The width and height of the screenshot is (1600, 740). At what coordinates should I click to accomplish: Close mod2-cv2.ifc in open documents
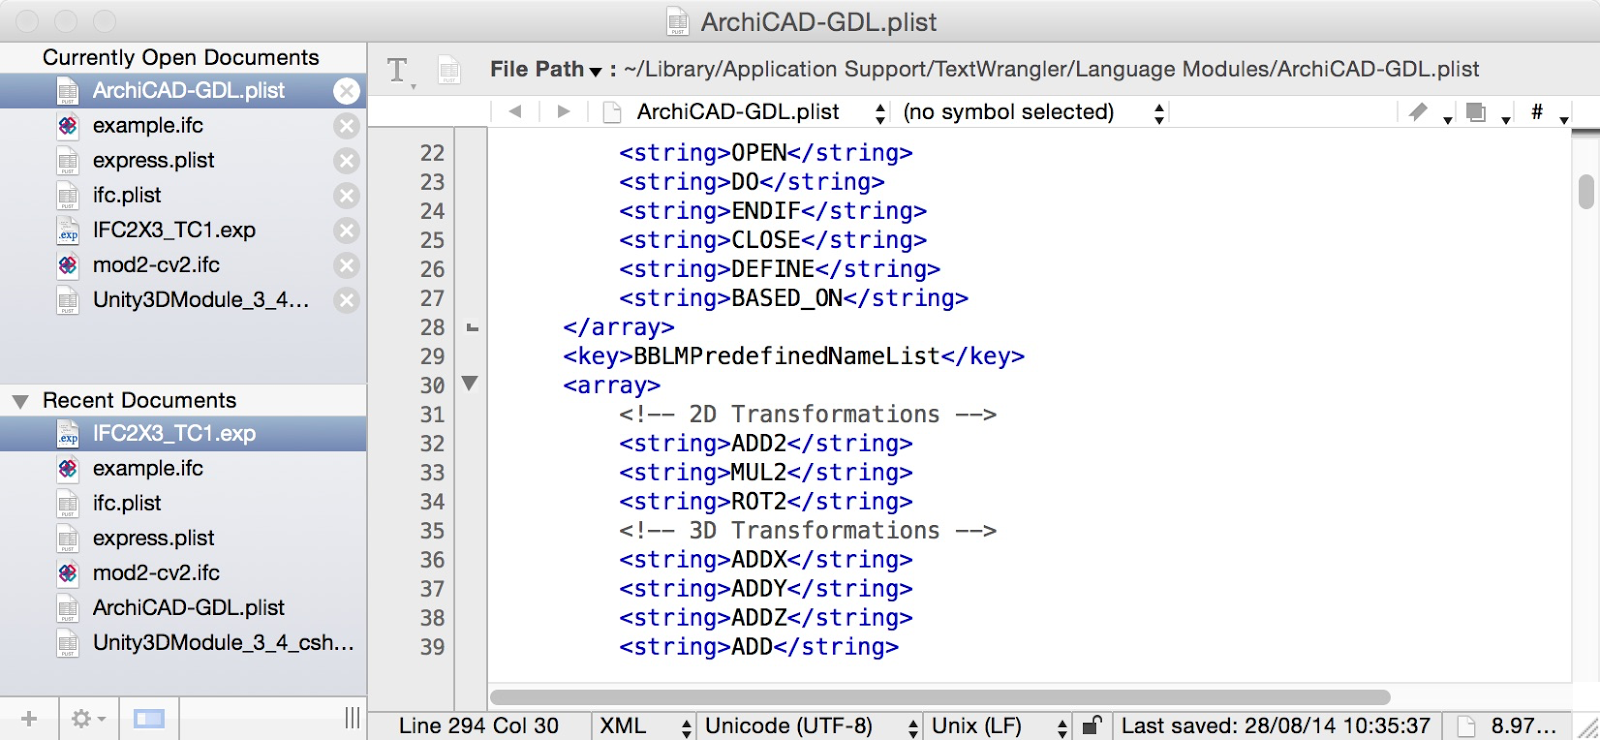pos(347,266)
